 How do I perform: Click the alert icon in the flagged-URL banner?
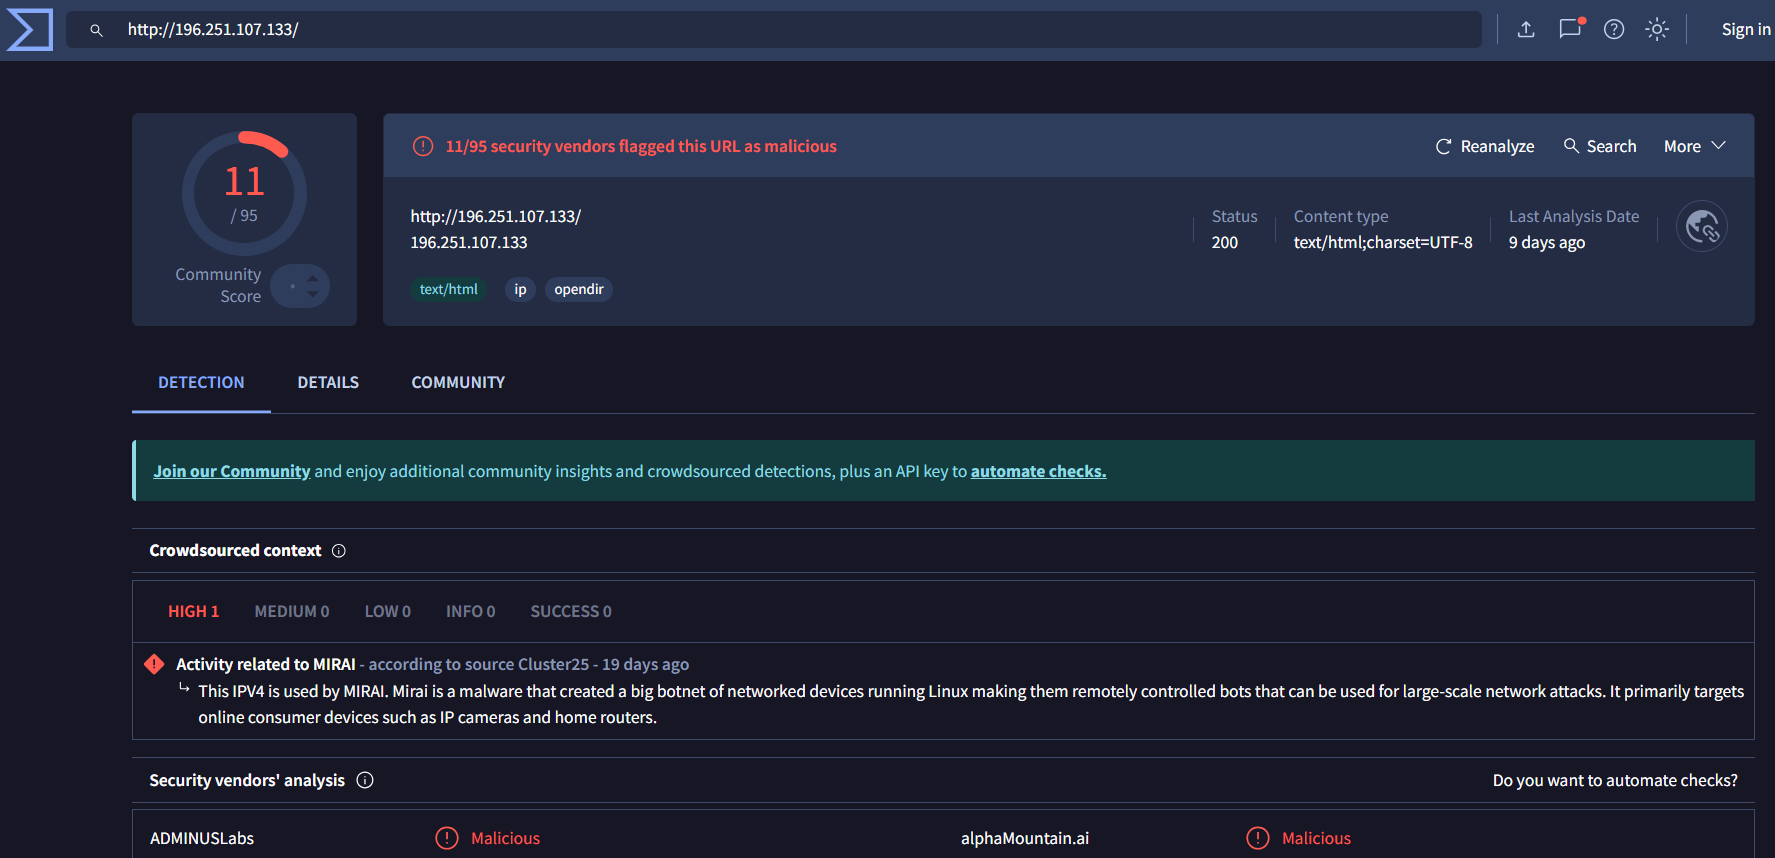click(x=423, y=146)
